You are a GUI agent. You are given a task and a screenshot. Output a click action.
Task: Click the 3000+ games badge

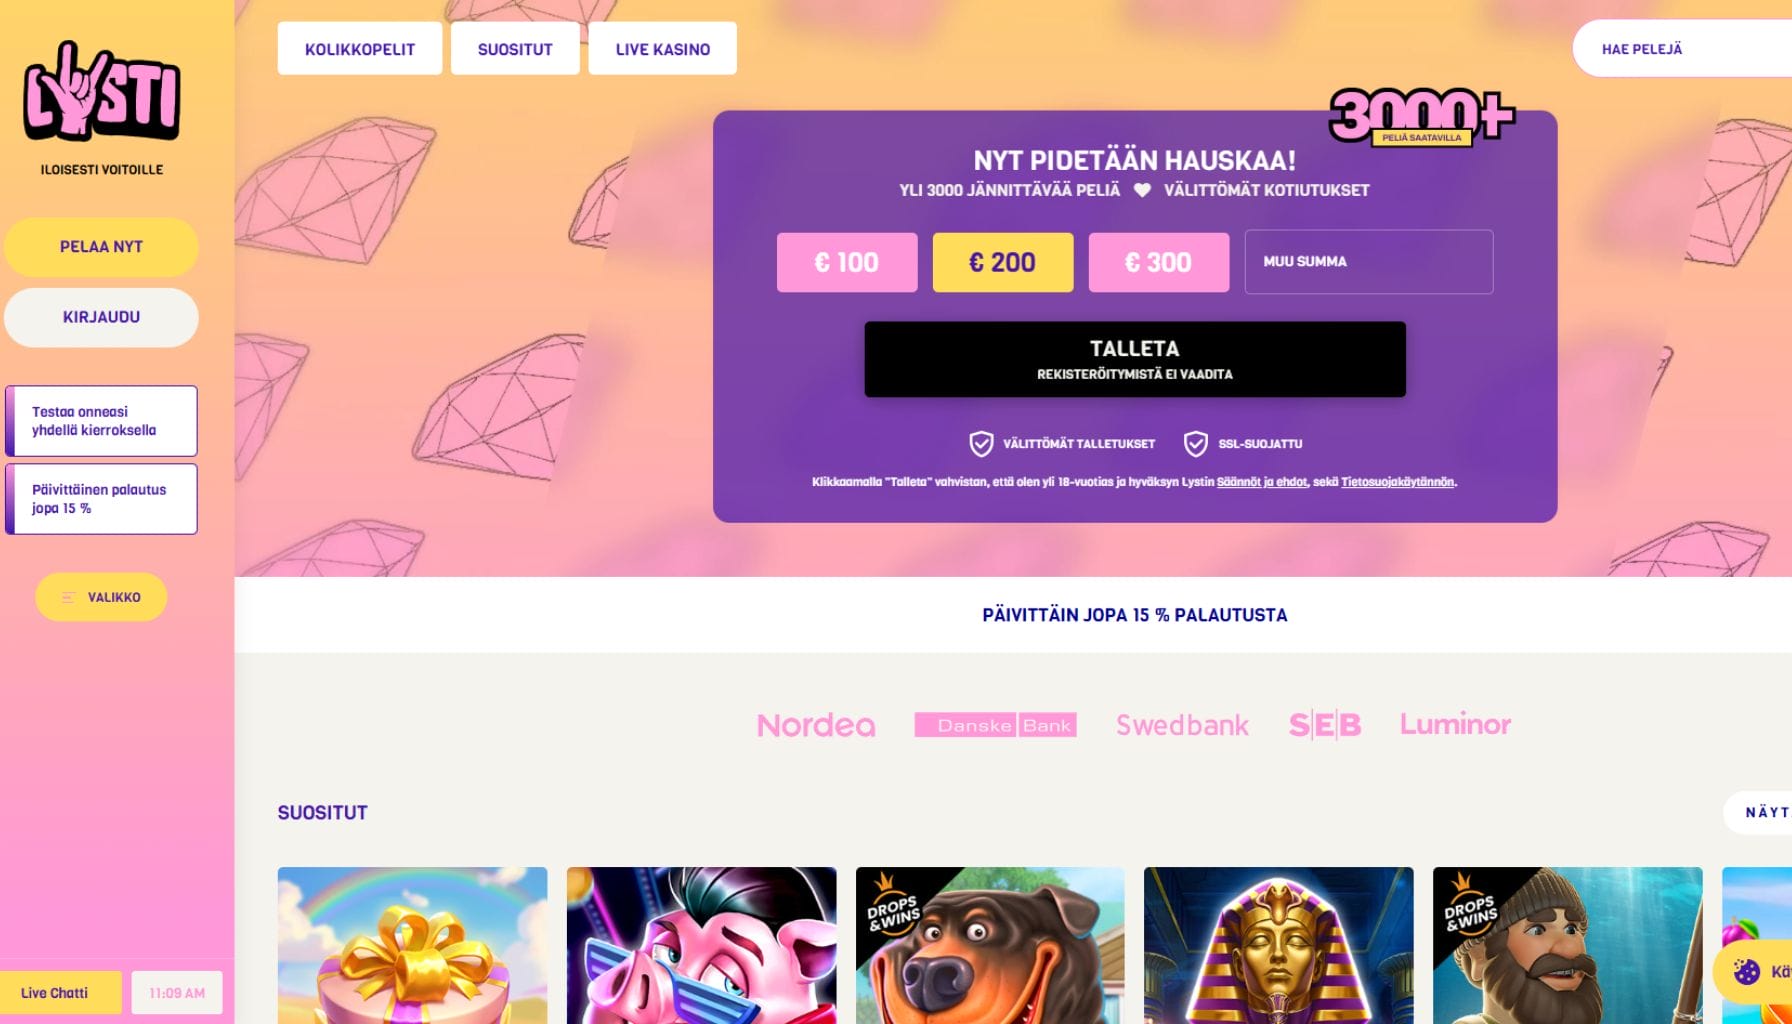(x=1421, y=117)
